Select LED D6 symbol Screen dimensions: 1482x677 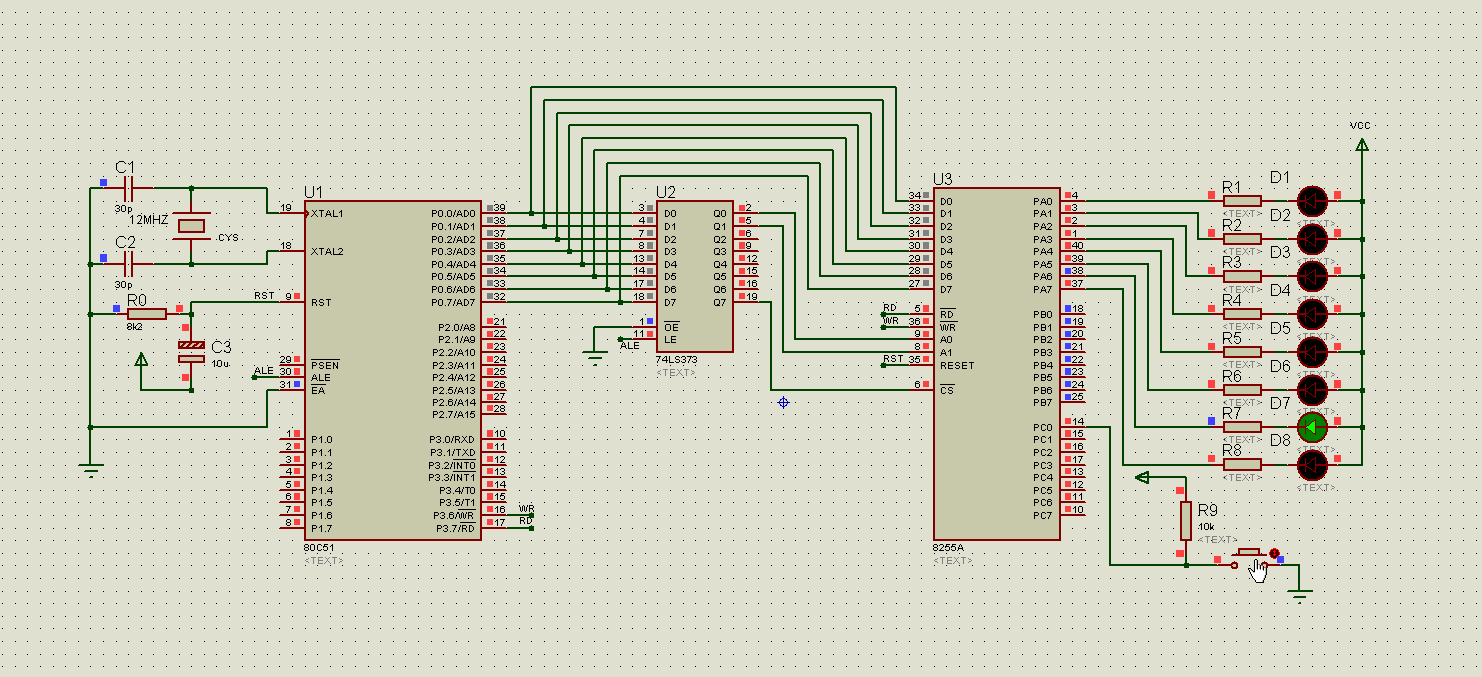[1311, 389]
